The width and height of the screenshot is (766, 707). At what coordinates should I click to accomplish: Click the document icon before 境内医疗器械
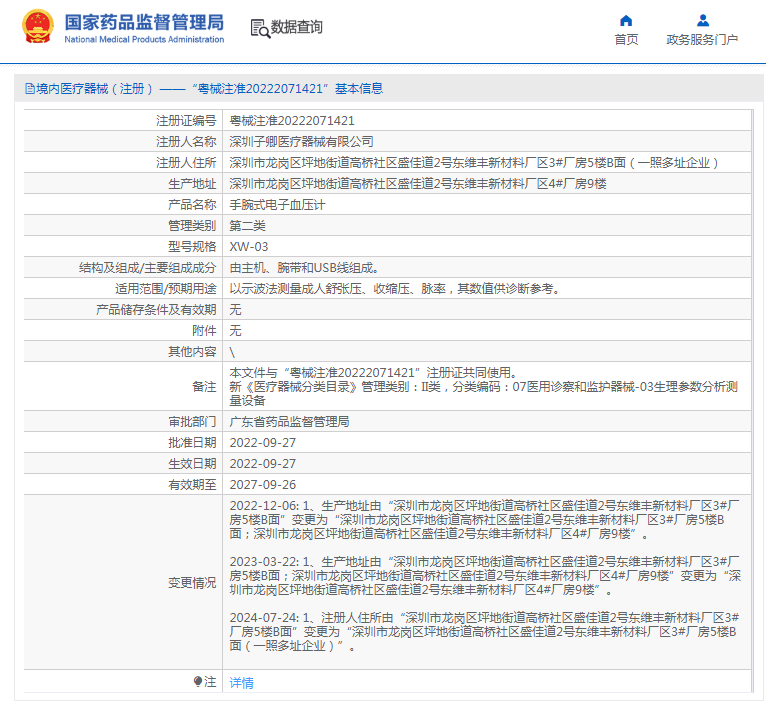coord(29,89)
